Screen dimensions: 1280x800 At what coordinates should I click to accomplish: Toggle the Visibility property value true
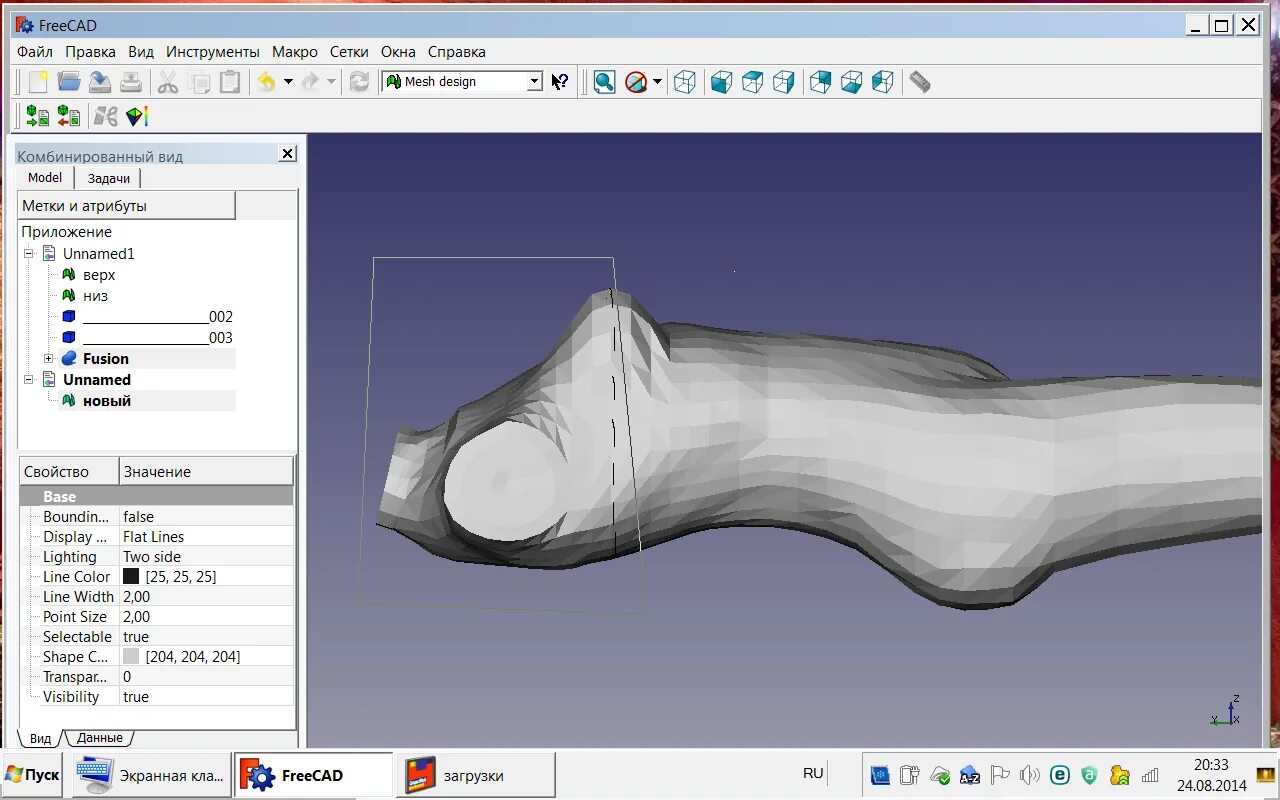[x=207, y=697]
